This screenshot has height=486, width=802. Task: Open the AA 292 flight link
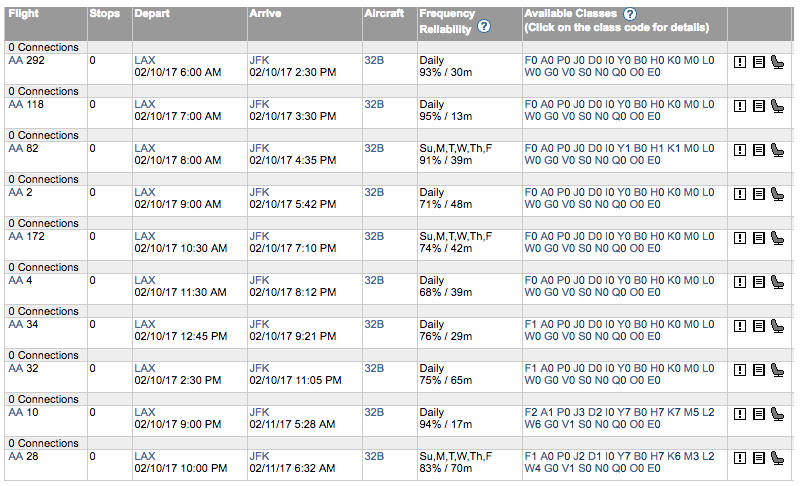[x=27, y=60]
